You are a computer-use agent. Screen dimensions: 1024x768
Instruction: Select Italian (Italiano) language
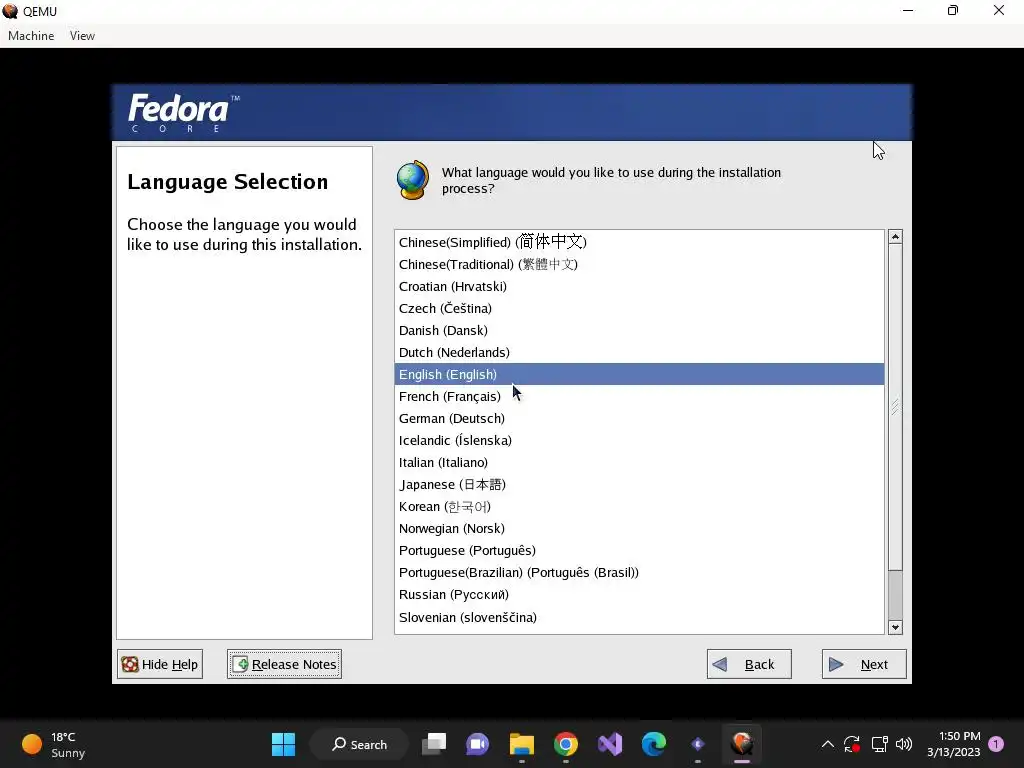[639, 462]
